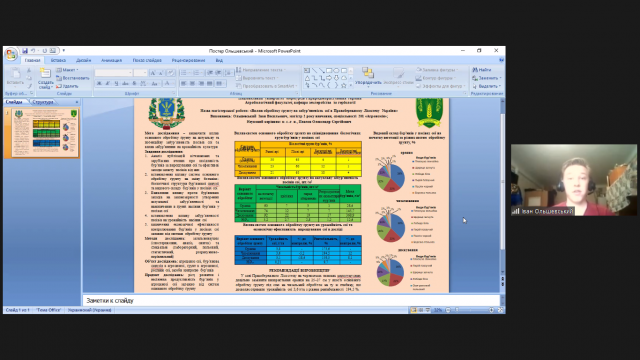The width and height of the screenshot is (640, 360).
Task: Open the Заменить replace dropdown
Action: [x=487, y=78]
